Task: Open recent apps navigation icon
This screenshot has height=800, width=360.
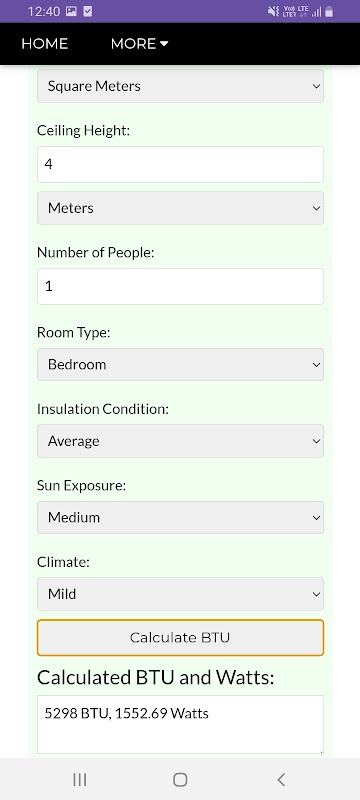Action: pyautogui.click(x=80, y=779)
